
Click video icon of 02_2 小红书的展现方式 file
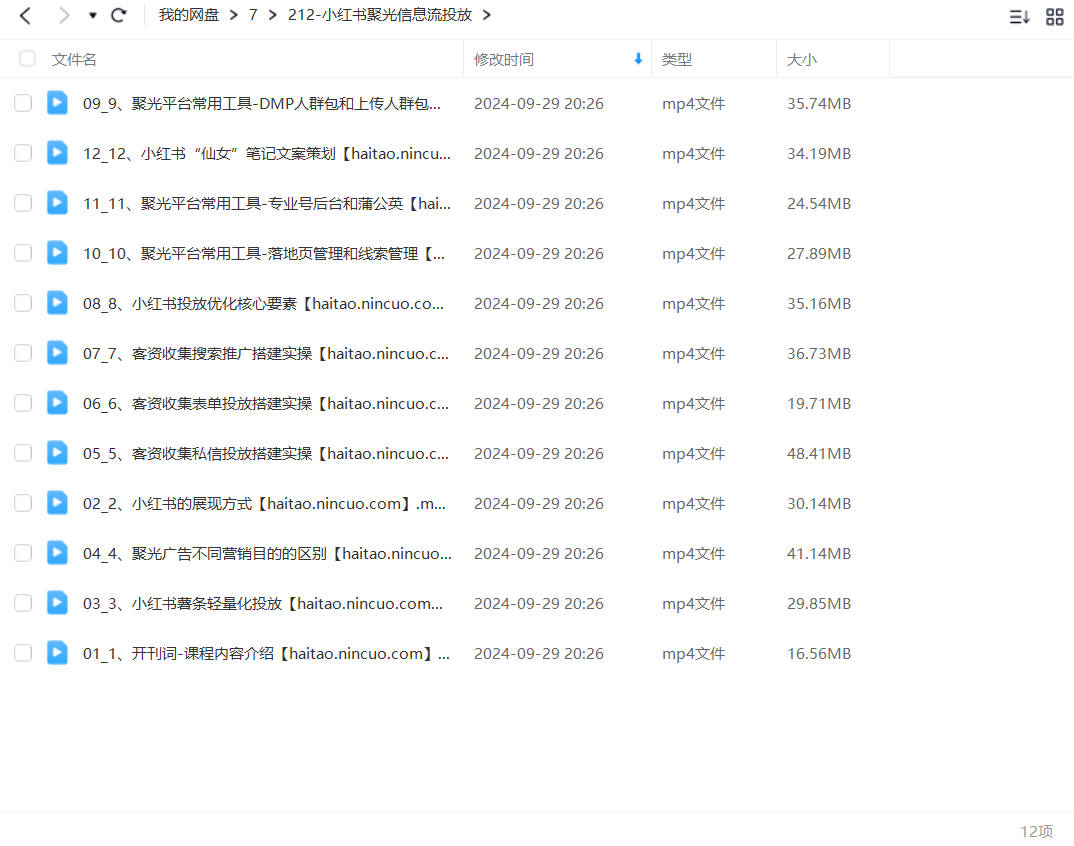[x=58, y=503]
